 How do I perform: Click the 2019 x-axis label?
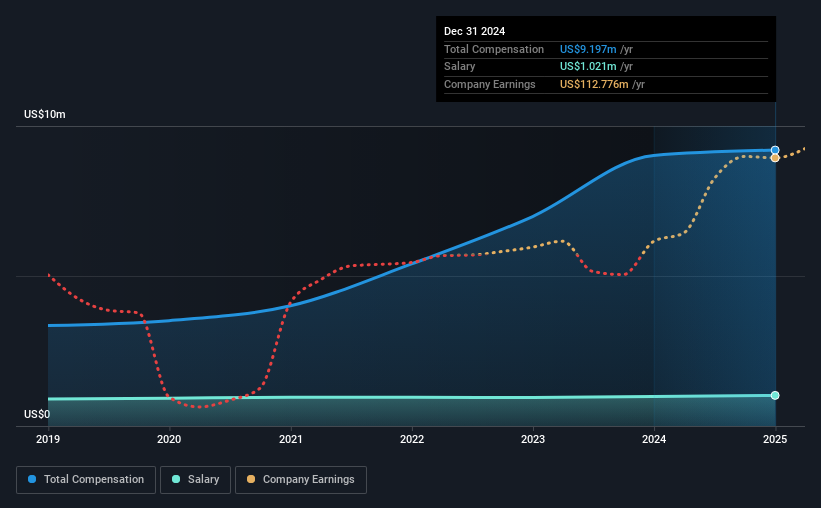coord(48,439)
